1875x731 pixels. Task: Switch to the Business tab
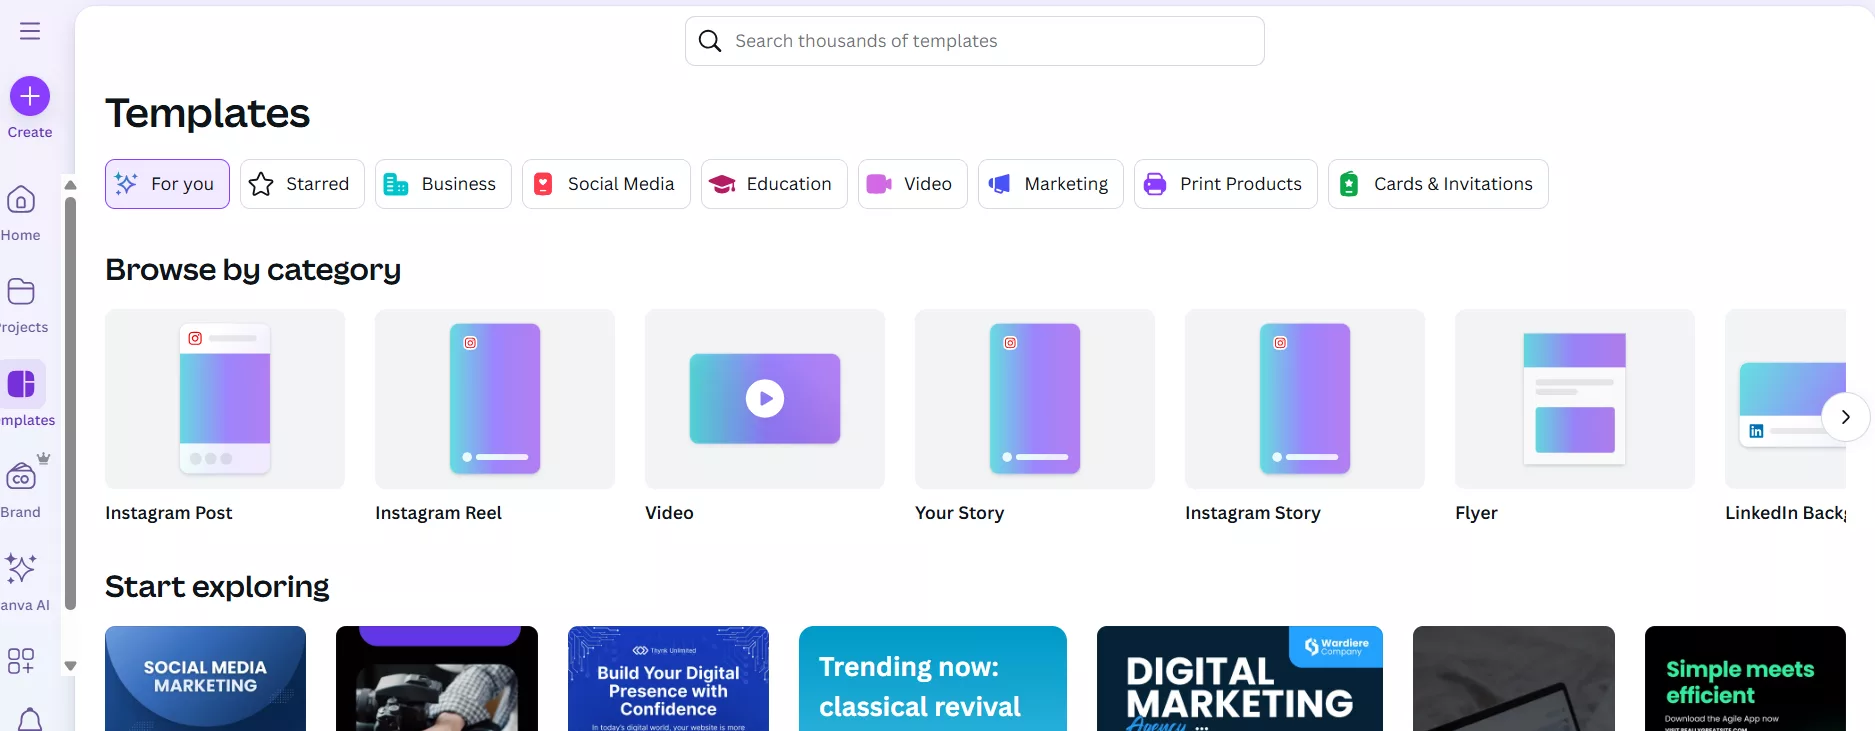click(x=443, y=184)
